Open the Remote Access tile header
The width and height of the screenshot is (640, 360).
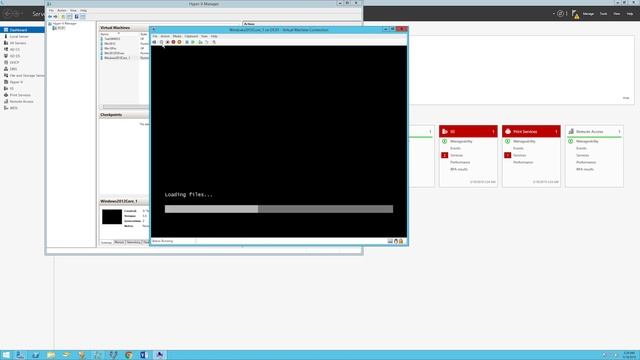click(594, 131)
